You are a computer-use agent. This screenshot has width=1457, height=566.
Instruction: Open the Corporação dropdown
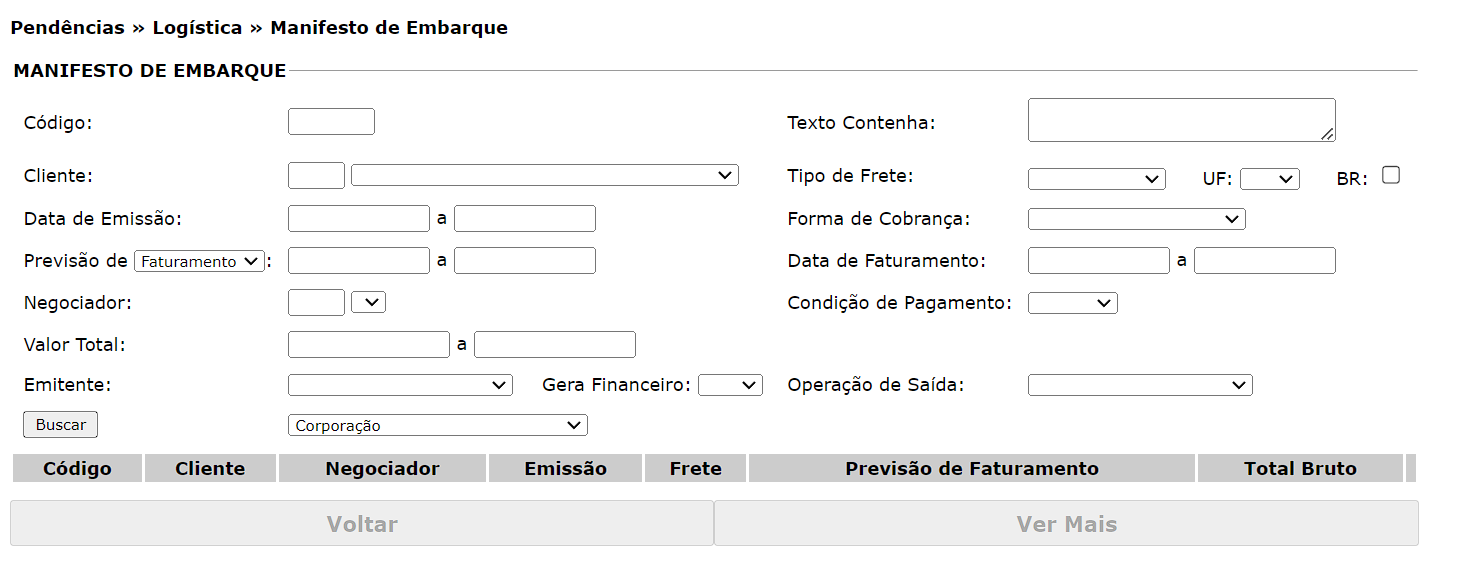(437, 426)
